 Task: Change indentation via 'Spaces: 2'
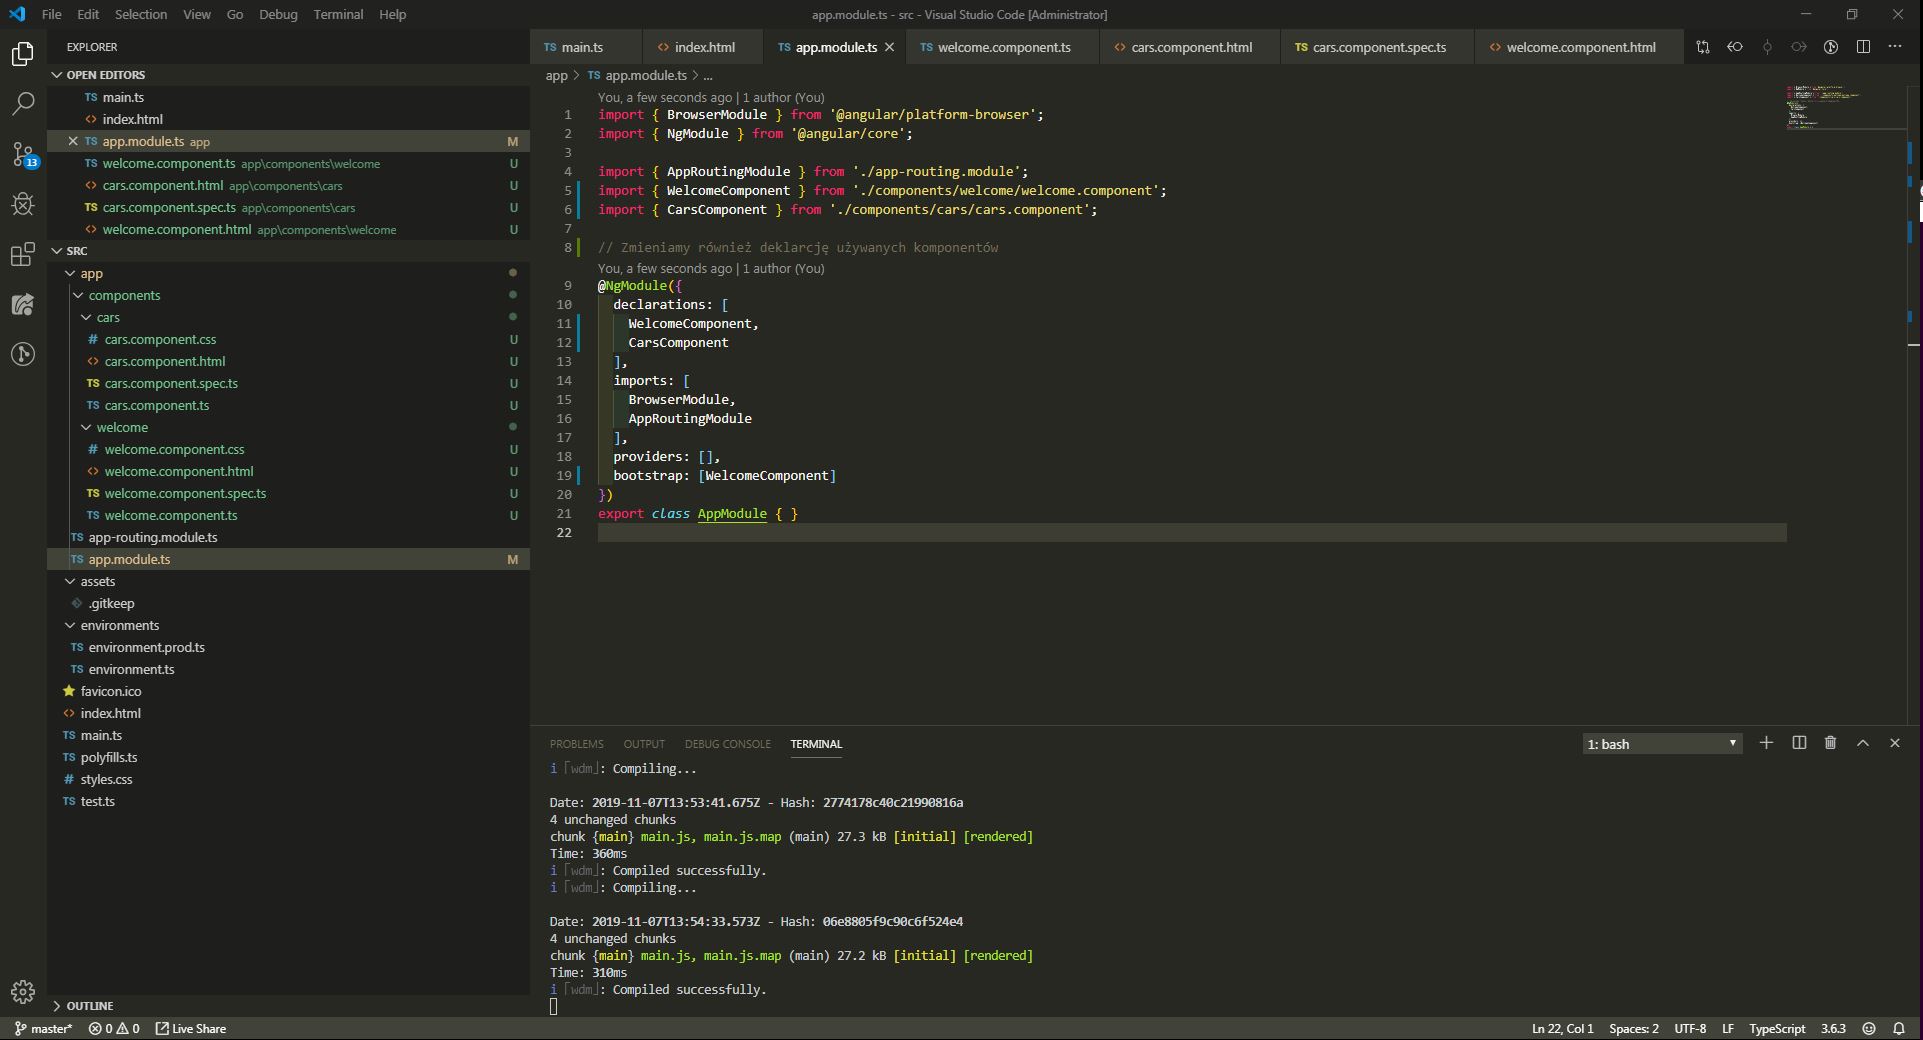(1633, 1028)
